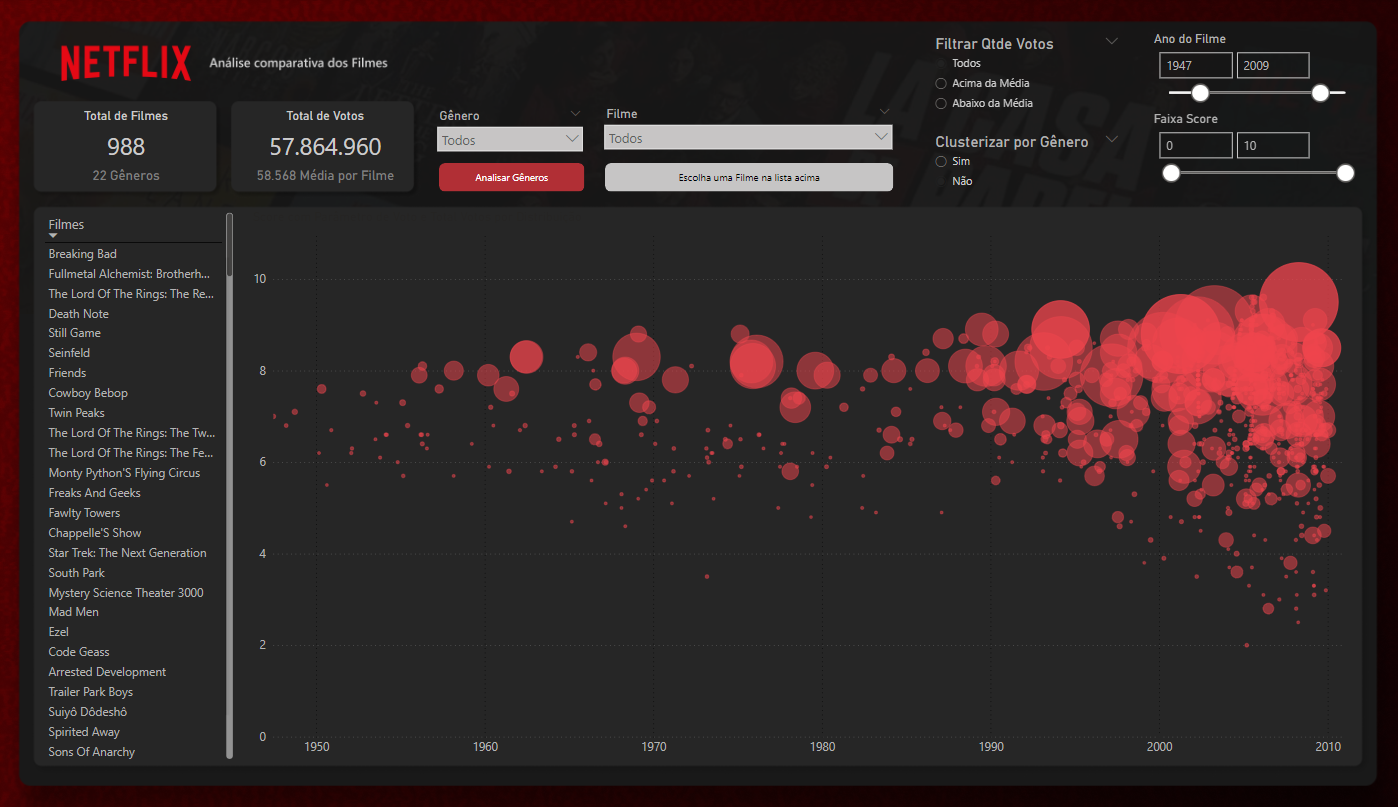Select Fawlty Towers in the list
Image resolution: width=1398 pixels, height=807 pixels.
84,513
